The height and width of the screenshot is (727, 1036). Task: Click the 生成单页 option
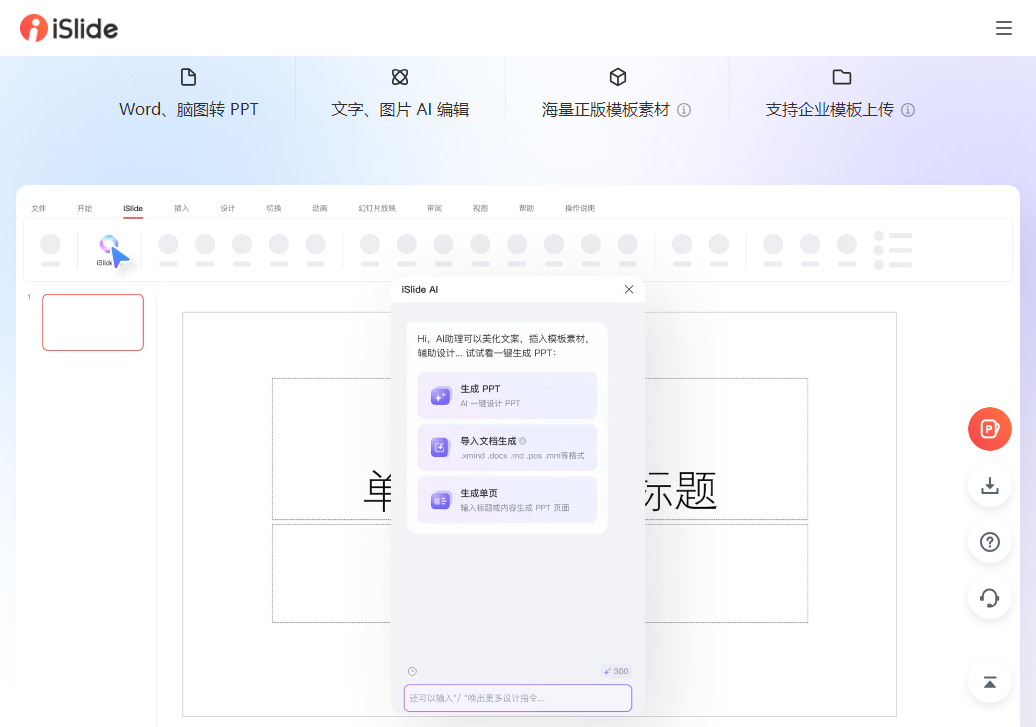[507, 500]
